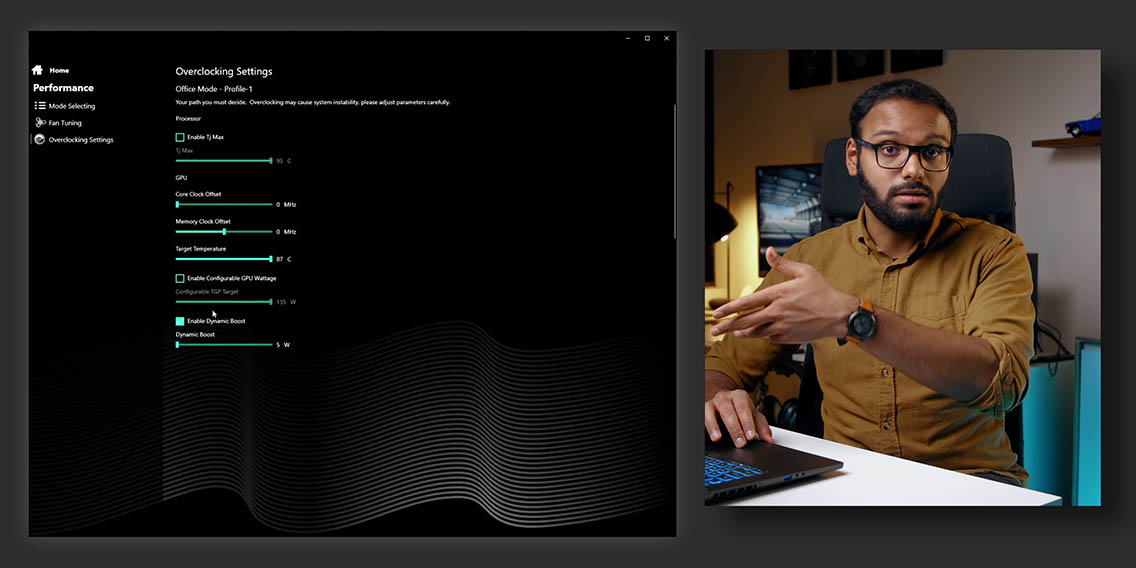Click the presenter video on the right
Screen dimensions: 1136x568
click(902, 277)
